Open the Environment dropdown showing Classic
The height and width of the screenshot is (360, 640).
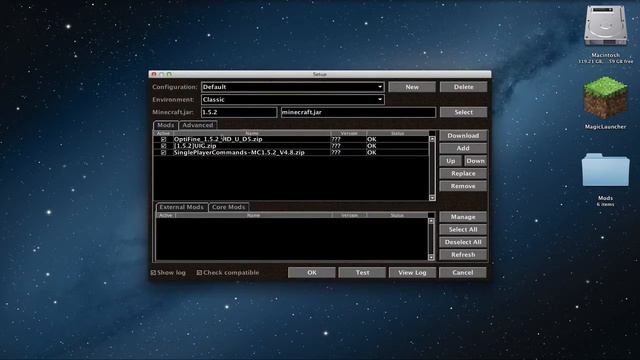point(292,100)
